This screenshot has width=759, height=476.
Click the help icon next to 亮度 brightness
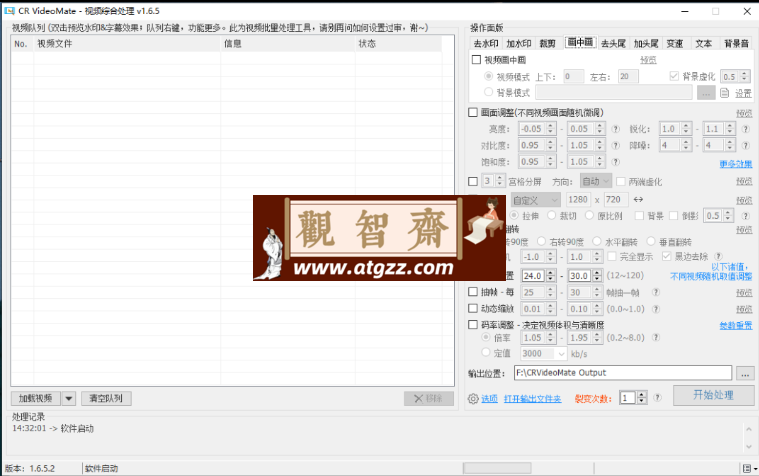[x=615, y=129]
